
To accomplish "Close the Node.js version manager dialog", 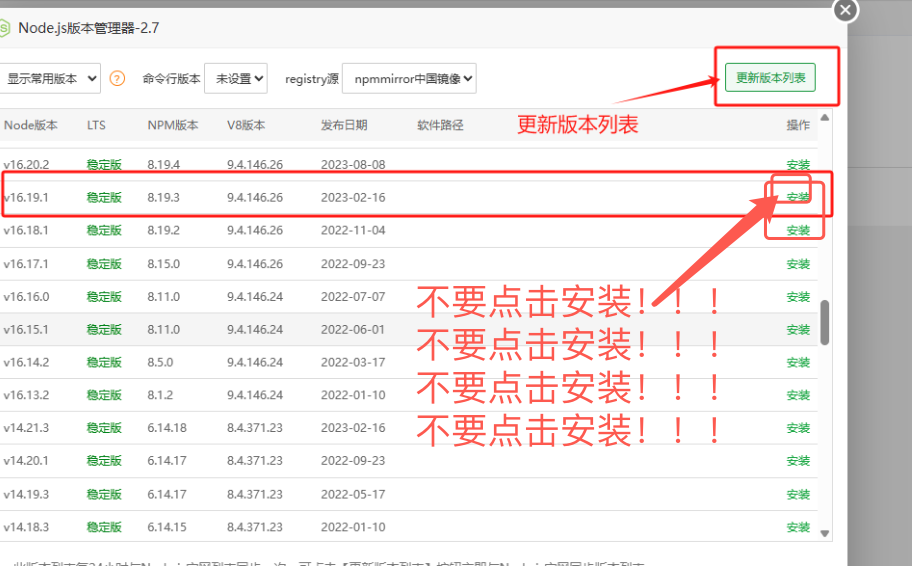I will [845, 11].
